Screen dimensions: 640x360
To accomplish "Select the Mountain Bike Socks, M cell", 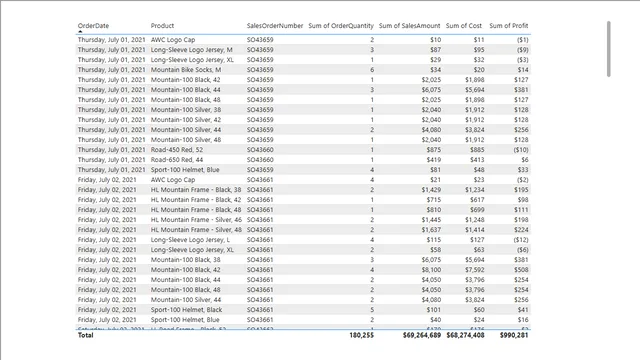I will click(186, 70).
